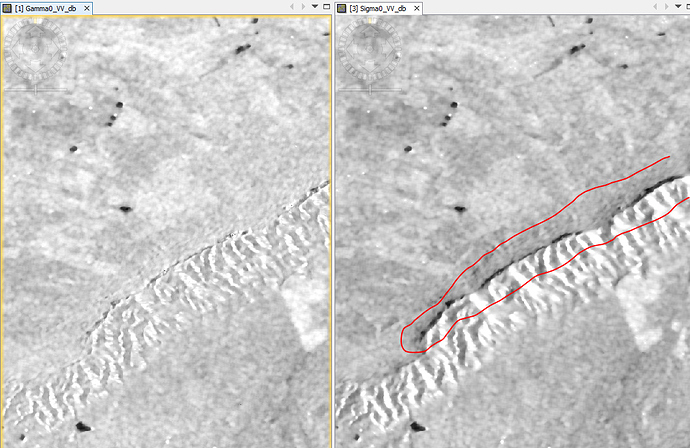Click rotation ring on Gamma0 navigation control

(x=36, y=21)
